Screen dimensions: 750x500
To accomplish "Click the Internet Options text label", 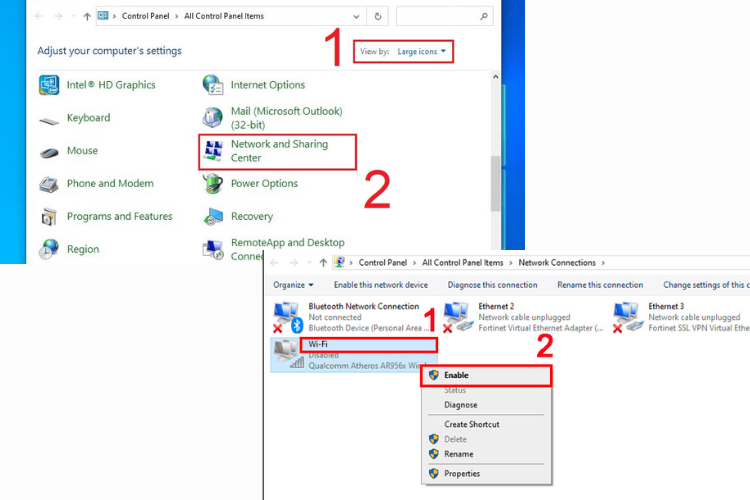I will click(x=268, y=85).
